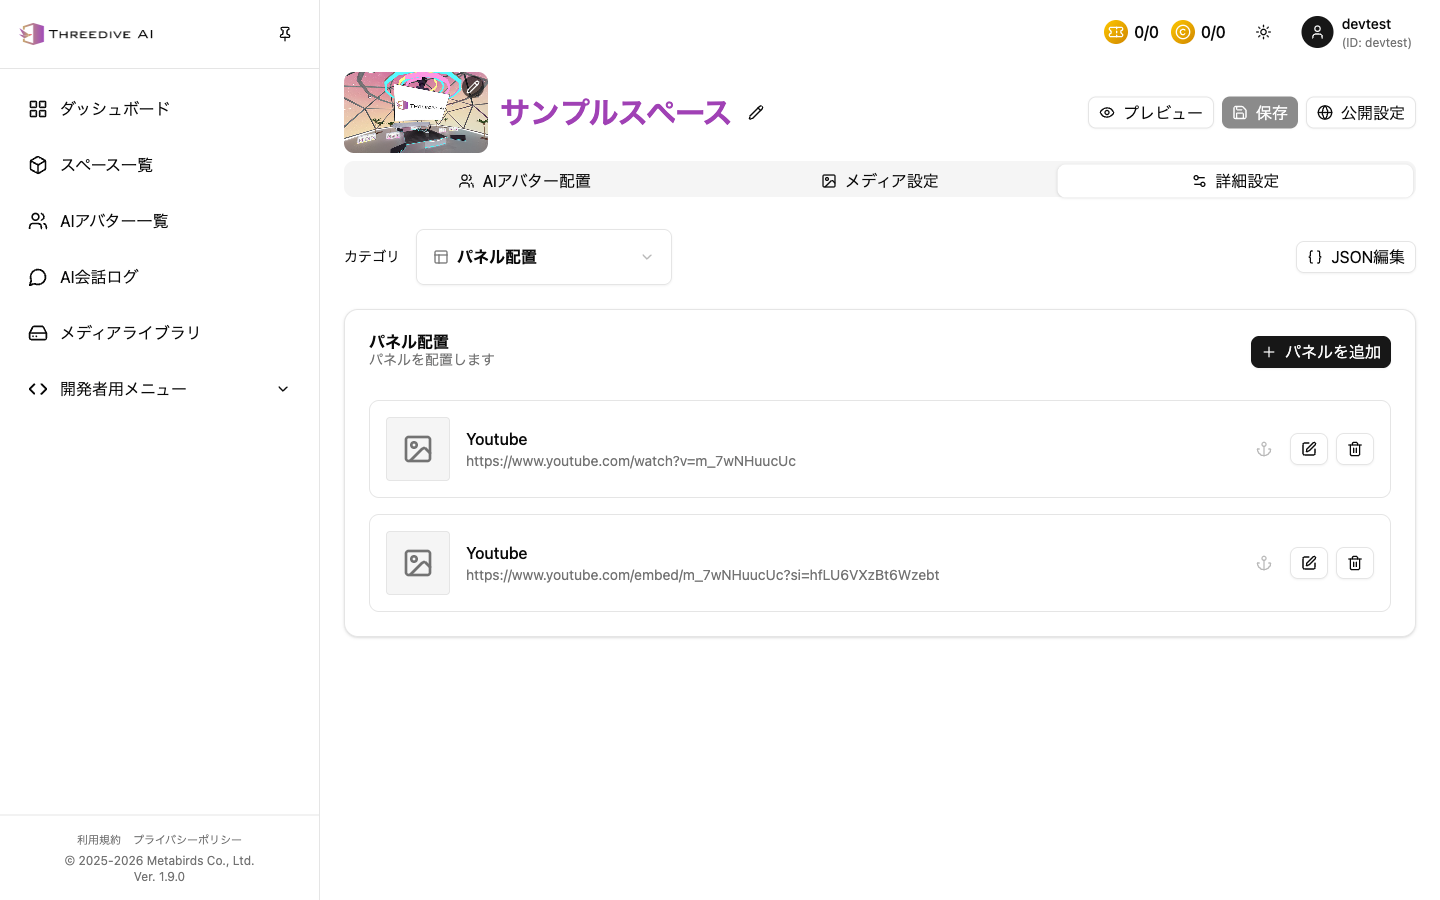Image resolution: width=1440 pixels, height=900 pixels.
Task: Open 公開設定 button
Action: [1361, 113]
